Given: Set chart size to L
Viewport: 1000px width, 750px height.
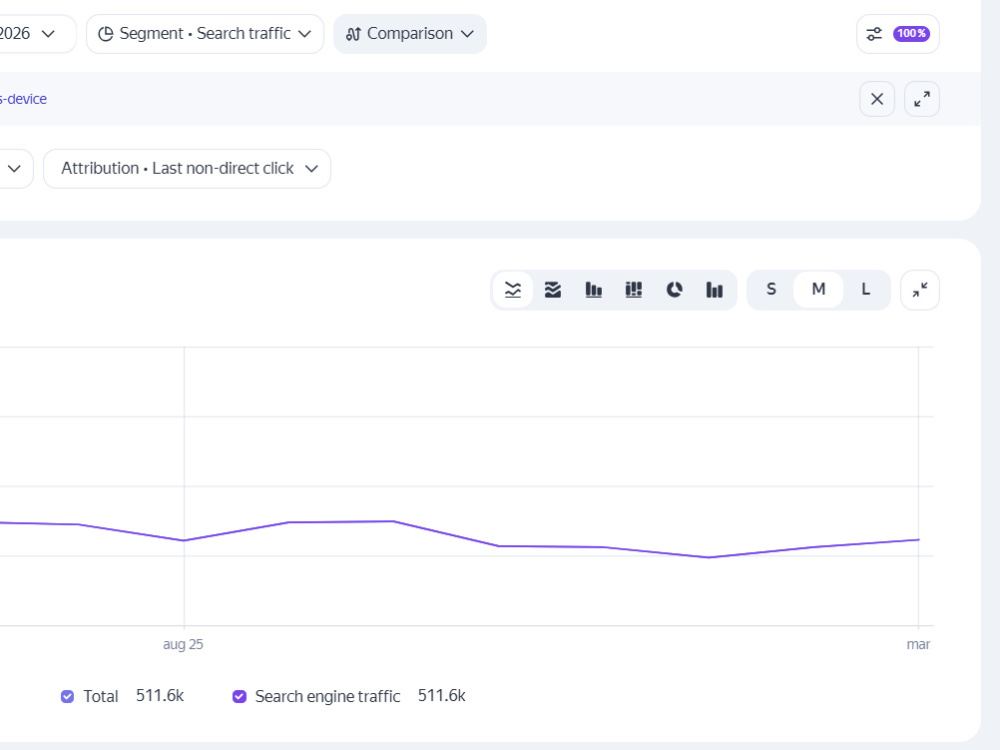Looking at the screenshot, I should (865, 290).
